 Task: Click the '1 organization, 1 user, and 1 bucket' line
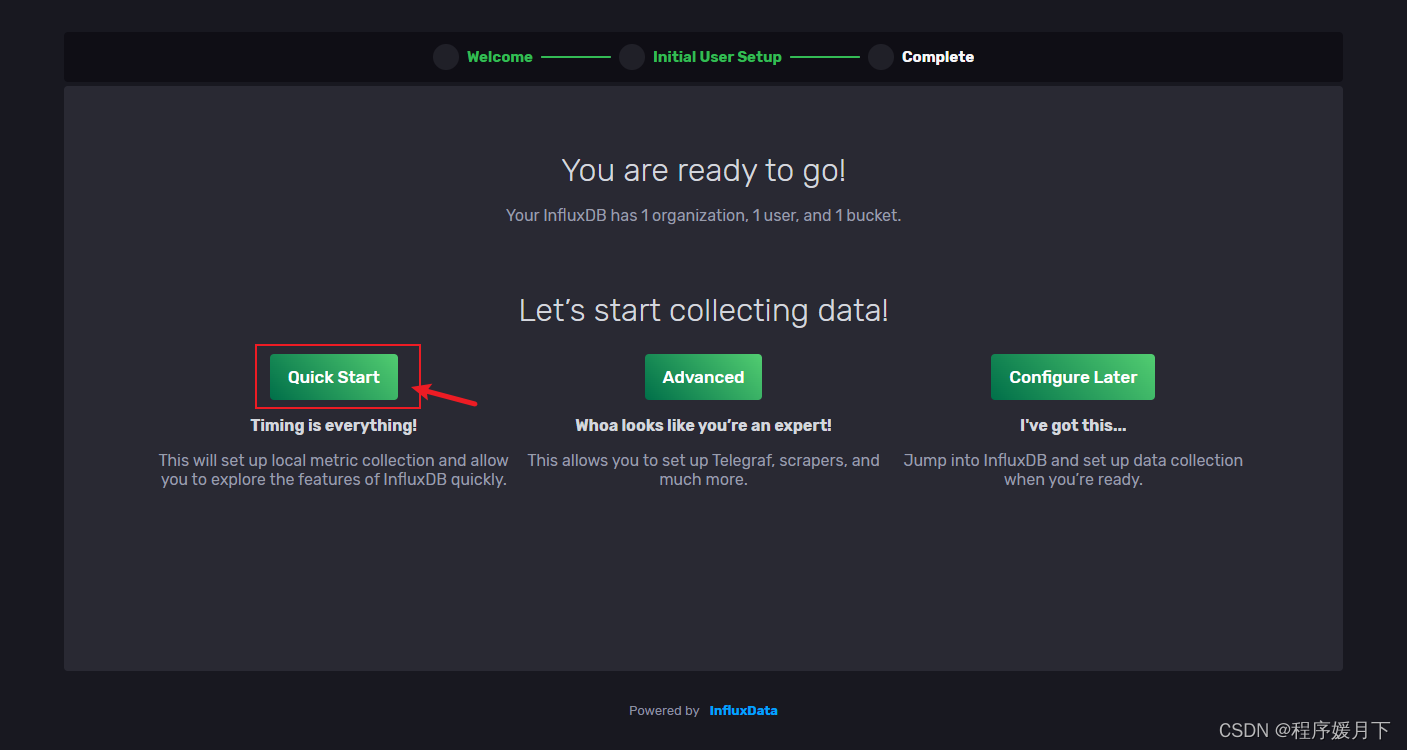point(703,215)
